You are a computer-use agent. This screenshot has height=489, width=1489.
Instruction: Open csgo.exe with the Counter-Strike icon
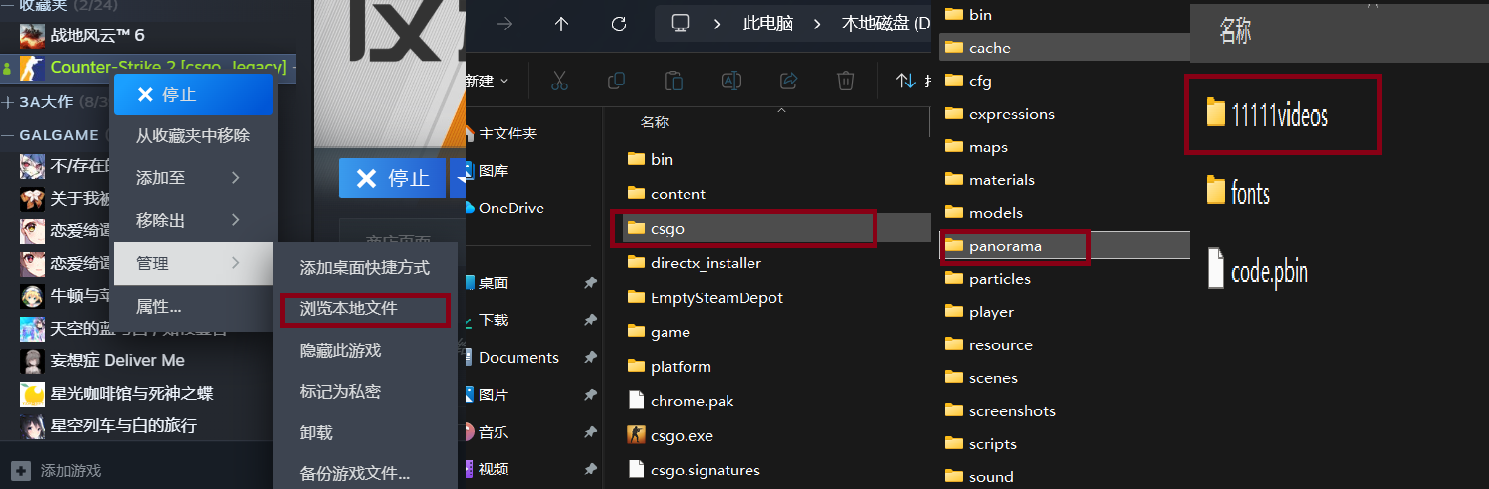tap(636, 435)
